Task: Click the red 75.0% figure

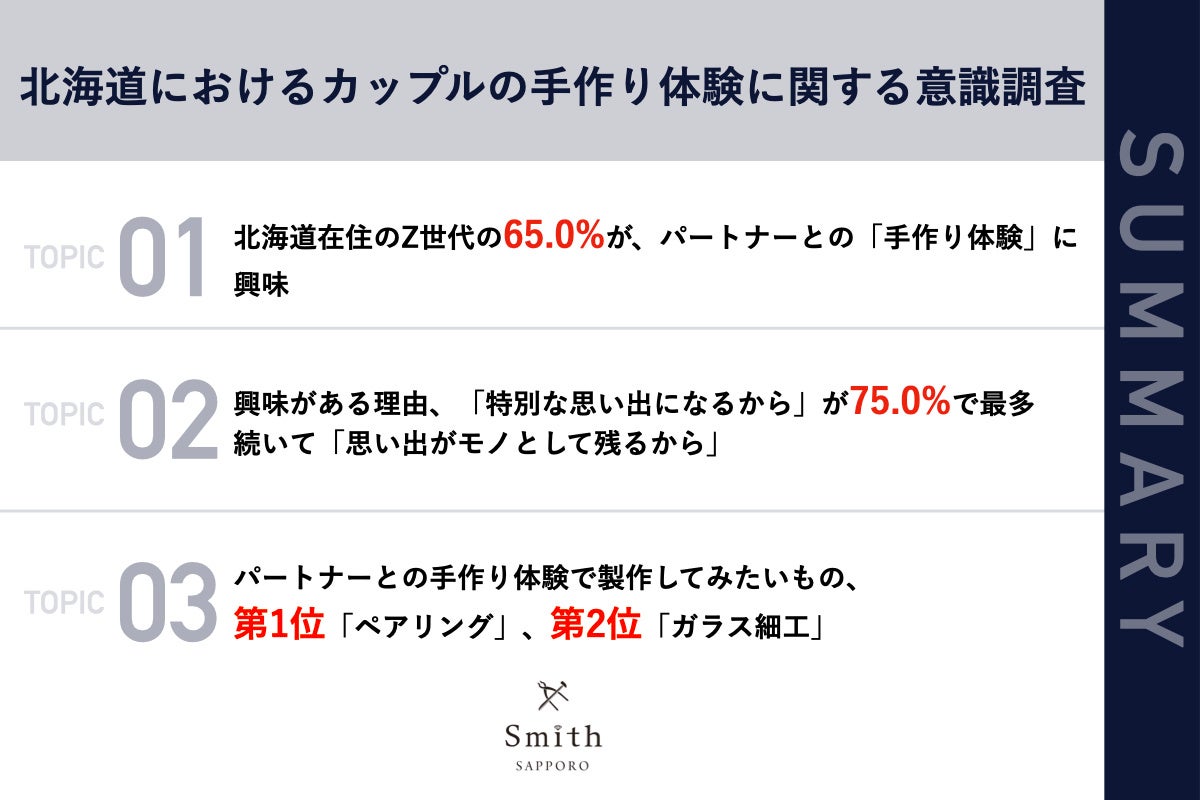Action: [899, 401]
